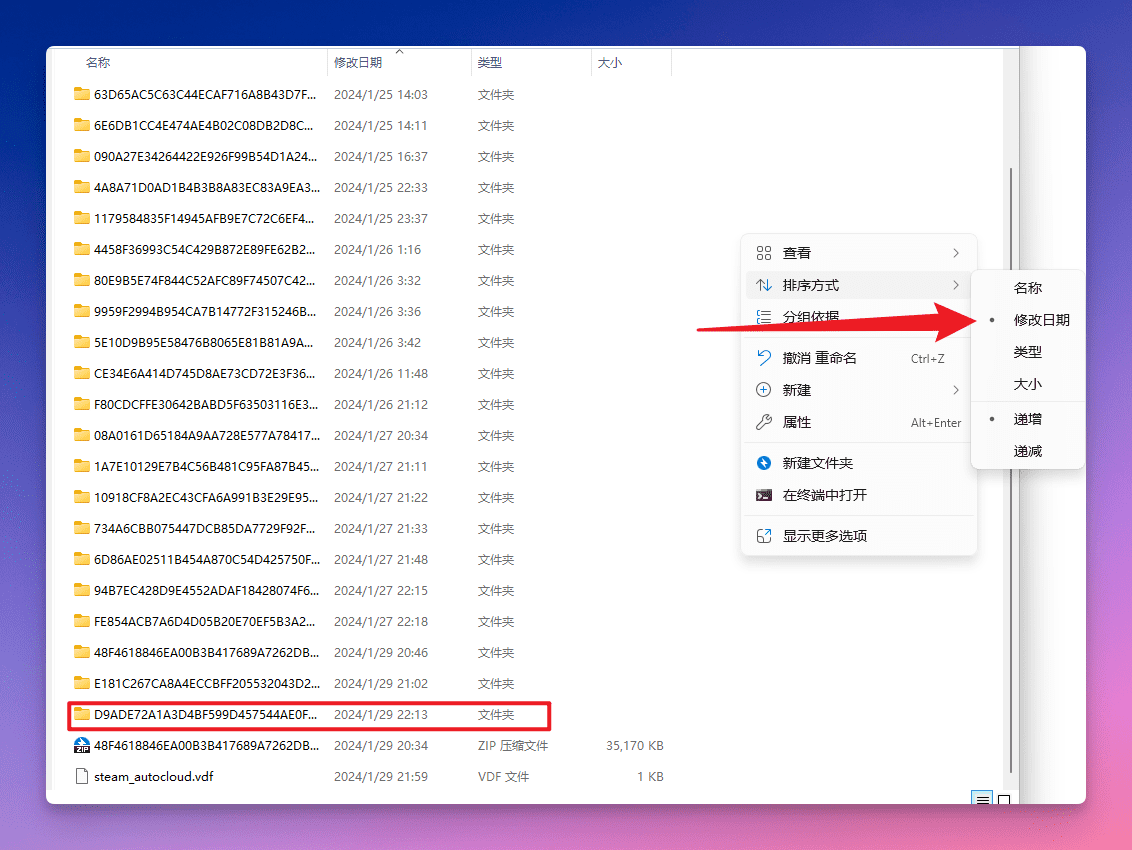Choose 递增 ascending order
Screen dimensions: 1132x850
coord(1027,419)
